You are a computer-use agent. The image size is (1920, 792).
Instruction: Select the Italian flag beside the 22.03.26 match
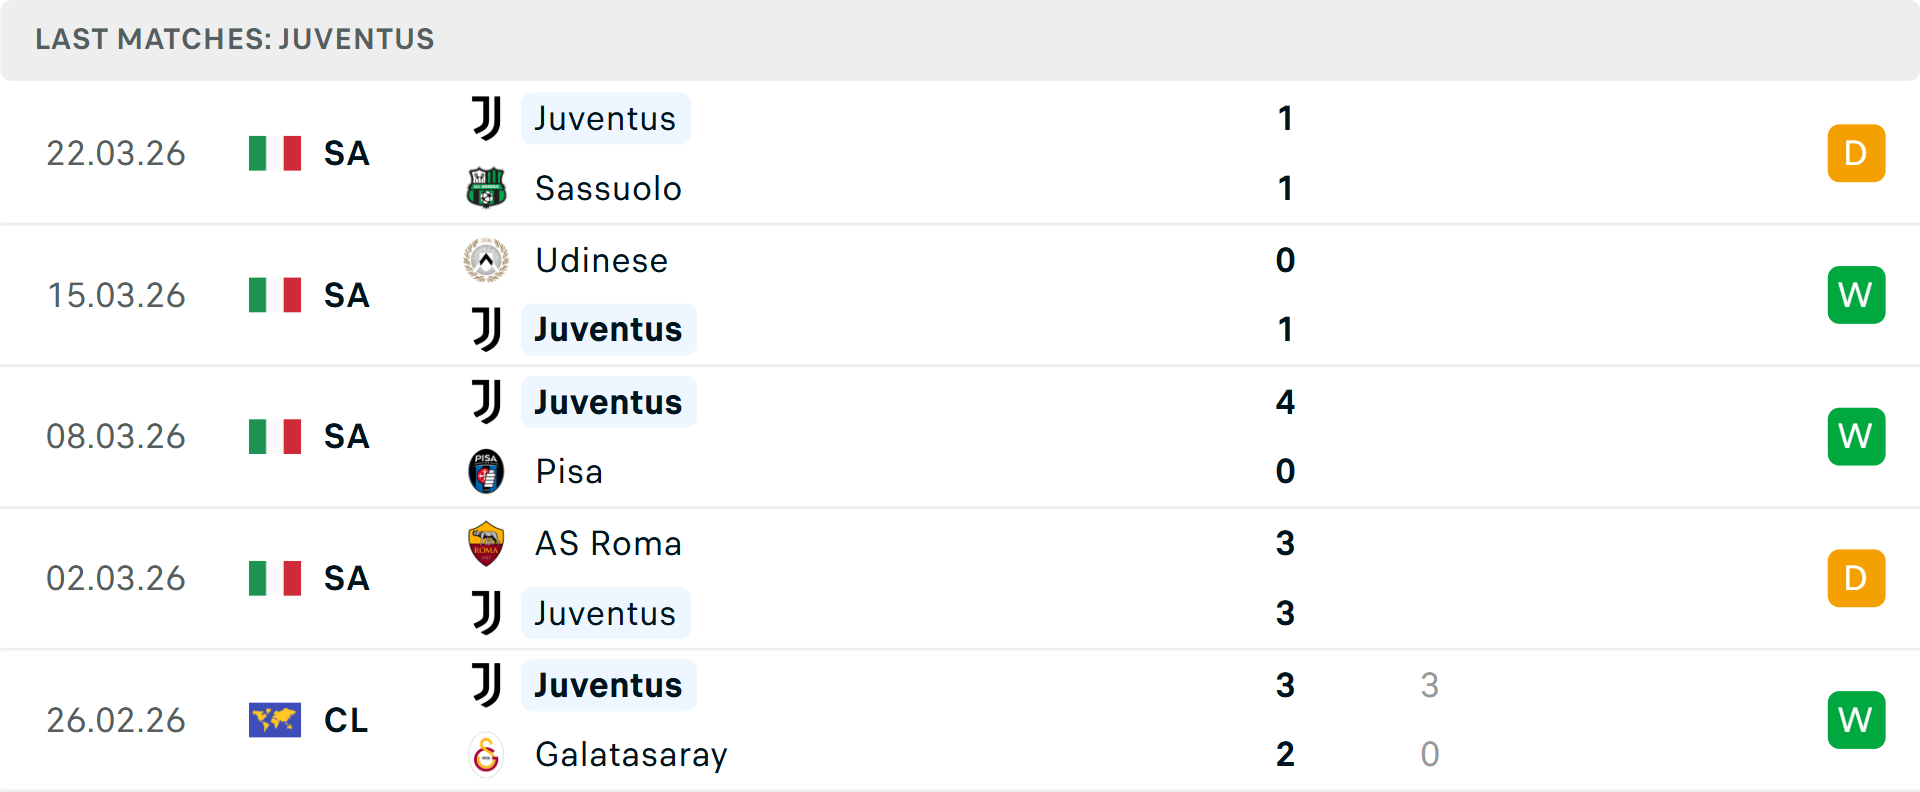point(275,153)
